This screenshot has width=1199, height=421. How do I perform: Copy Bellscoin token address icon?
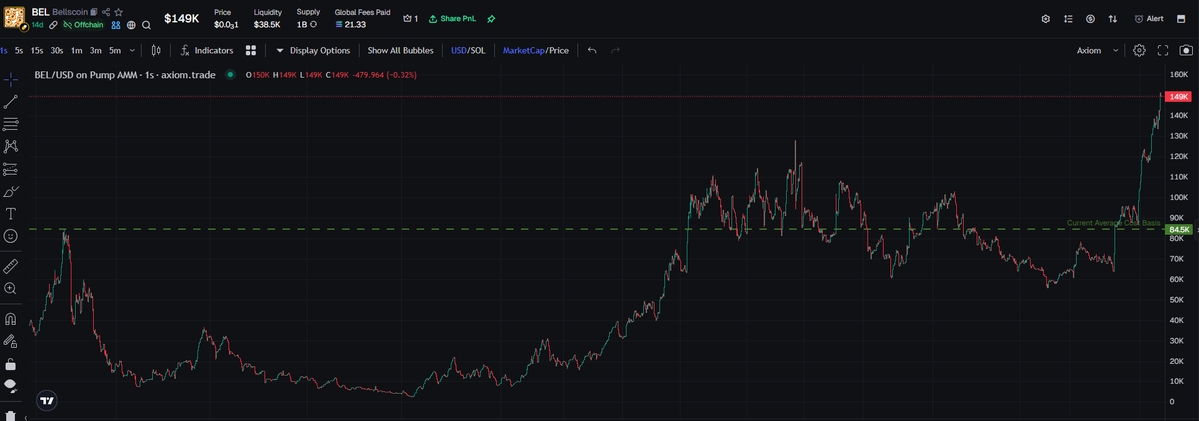[94, 12]
